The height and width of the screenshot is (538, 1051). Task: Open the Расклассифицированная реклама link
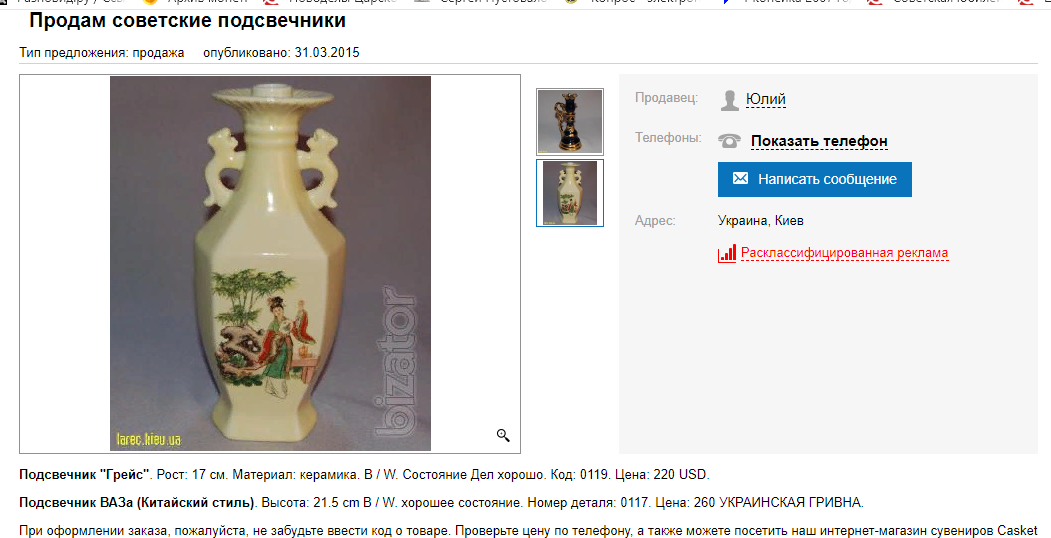click(x=845, y=253)
